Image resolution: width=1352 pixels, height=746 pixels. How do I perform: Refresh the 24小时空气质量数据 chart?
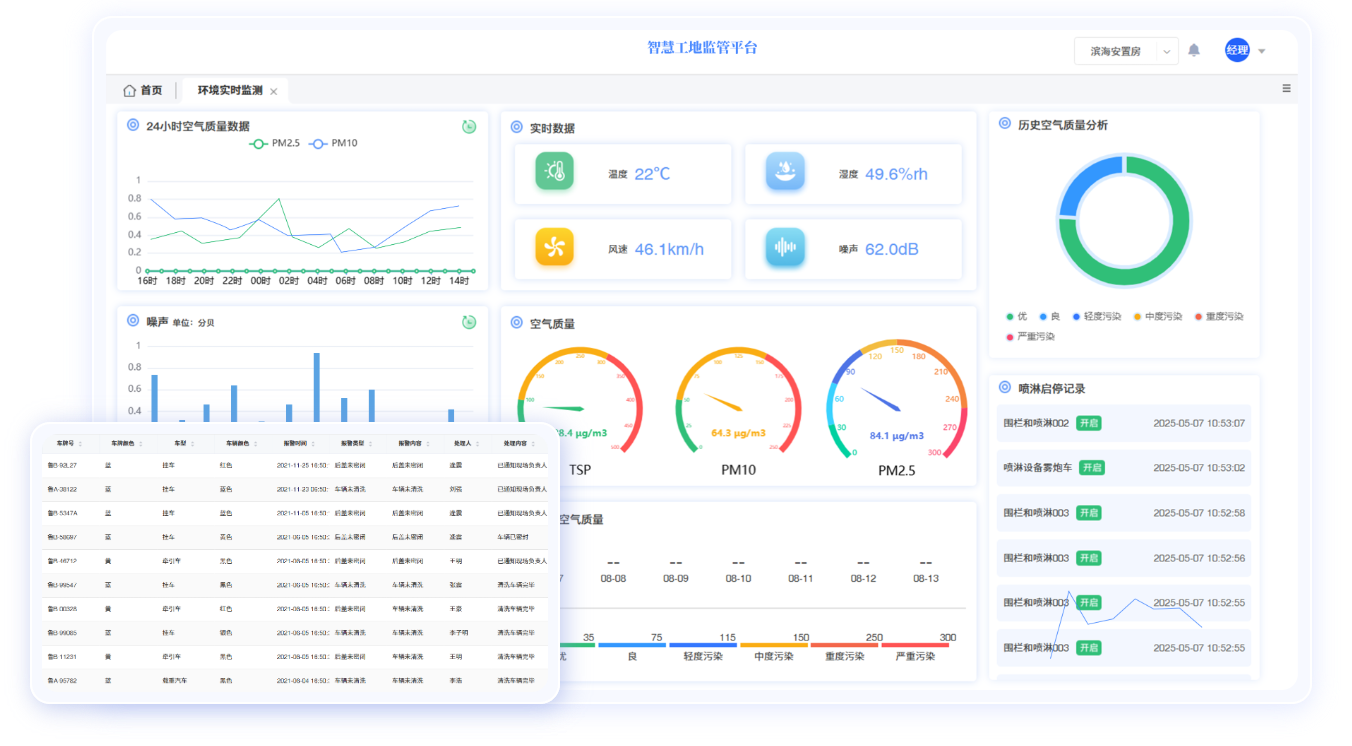pos(469,126)
